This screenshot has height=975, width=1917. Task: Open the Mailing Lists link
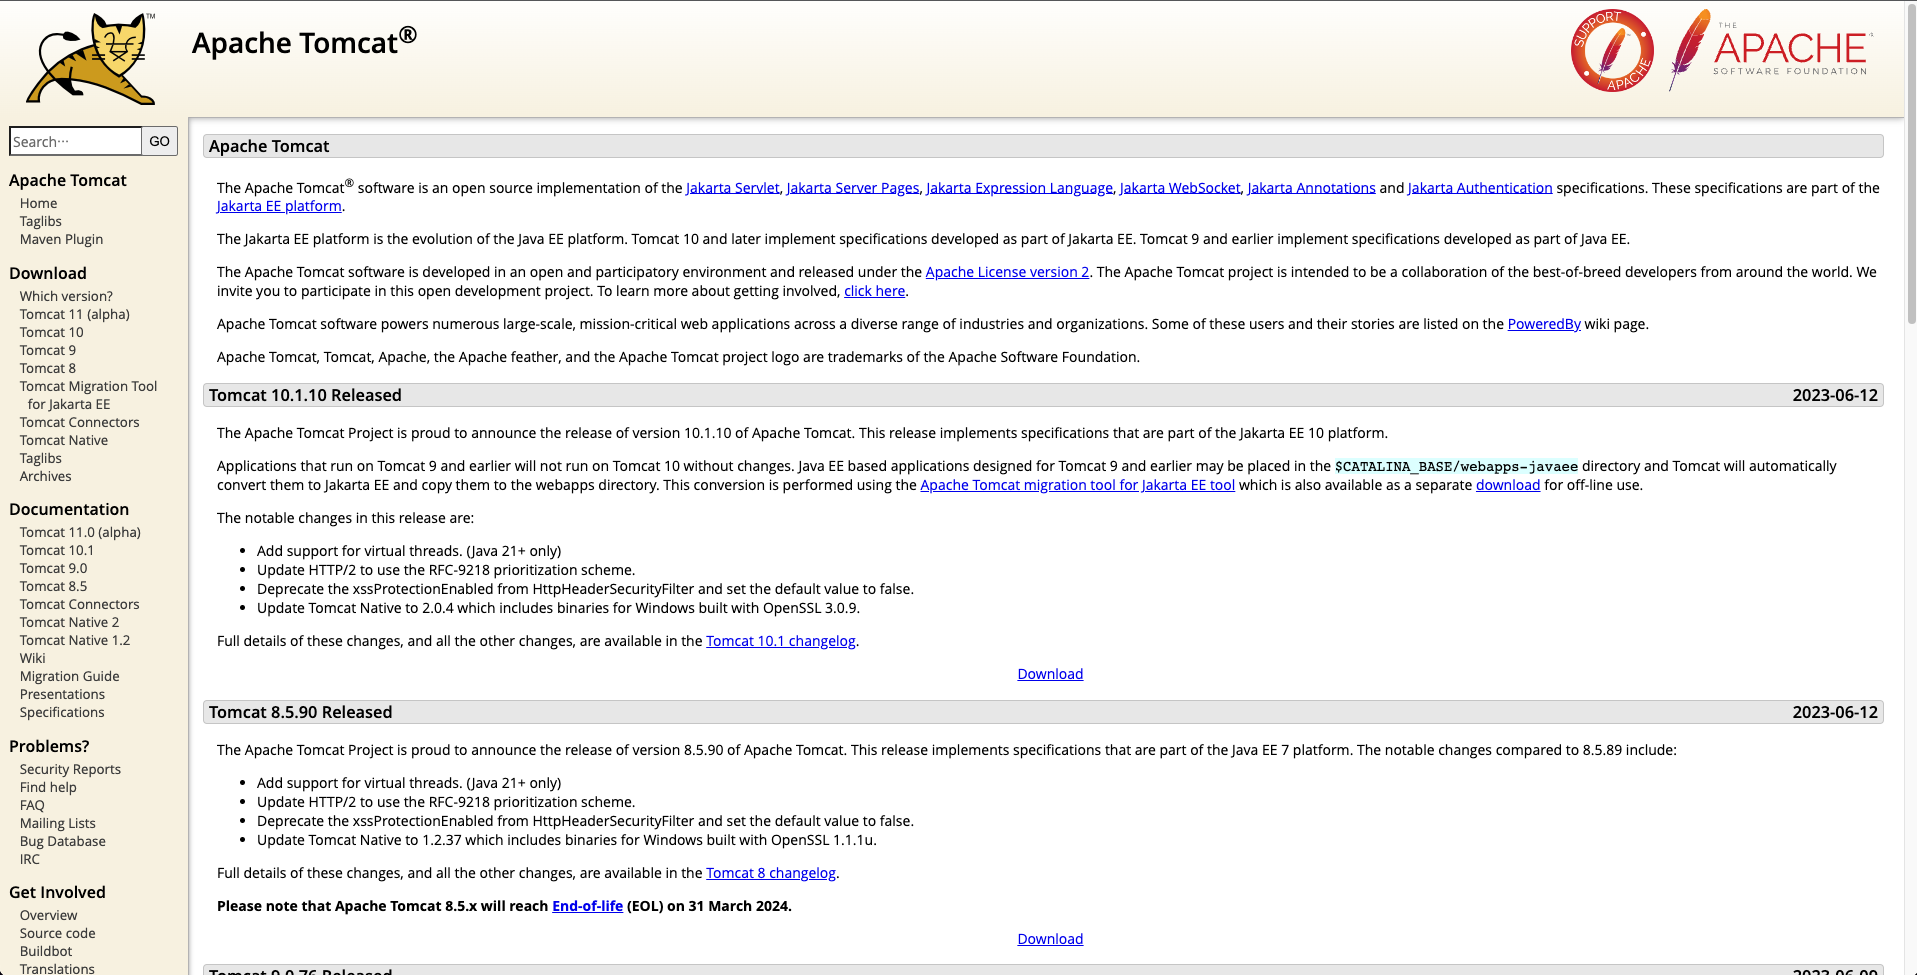point(58,823)
